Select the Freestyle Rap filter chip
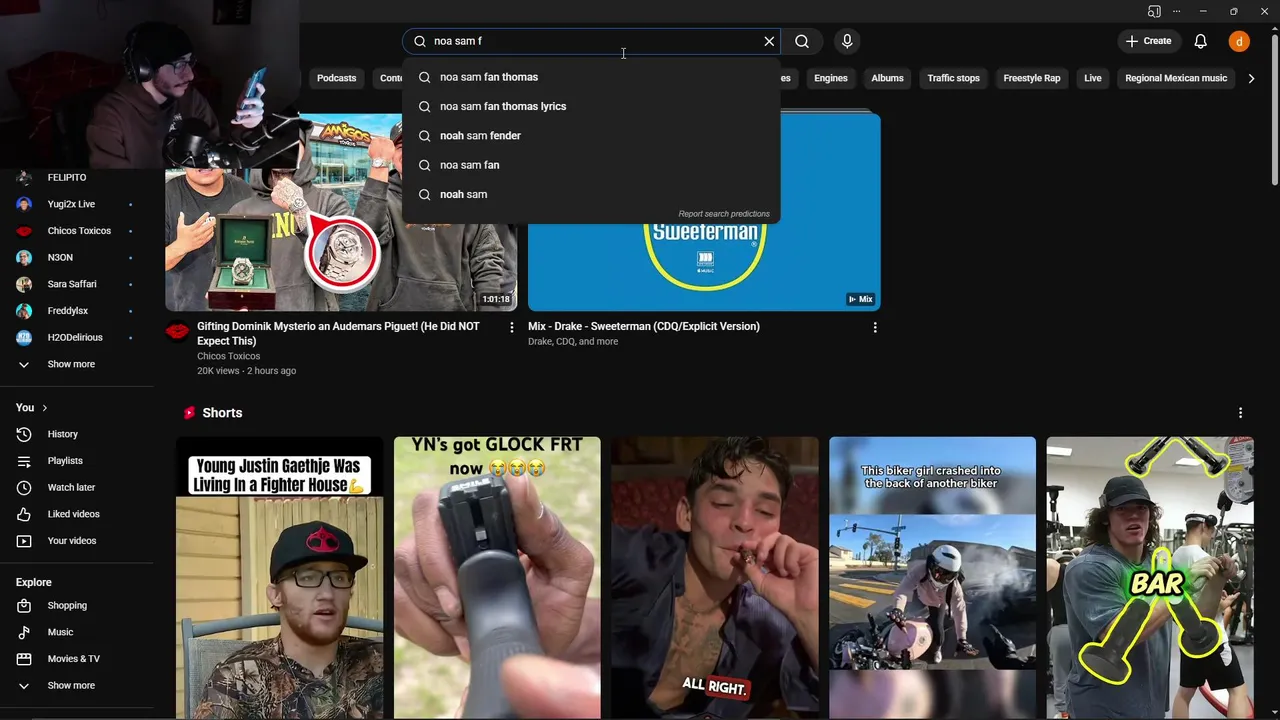The width and height of the screenshot is (1280, 720). tap(1032, 78)
